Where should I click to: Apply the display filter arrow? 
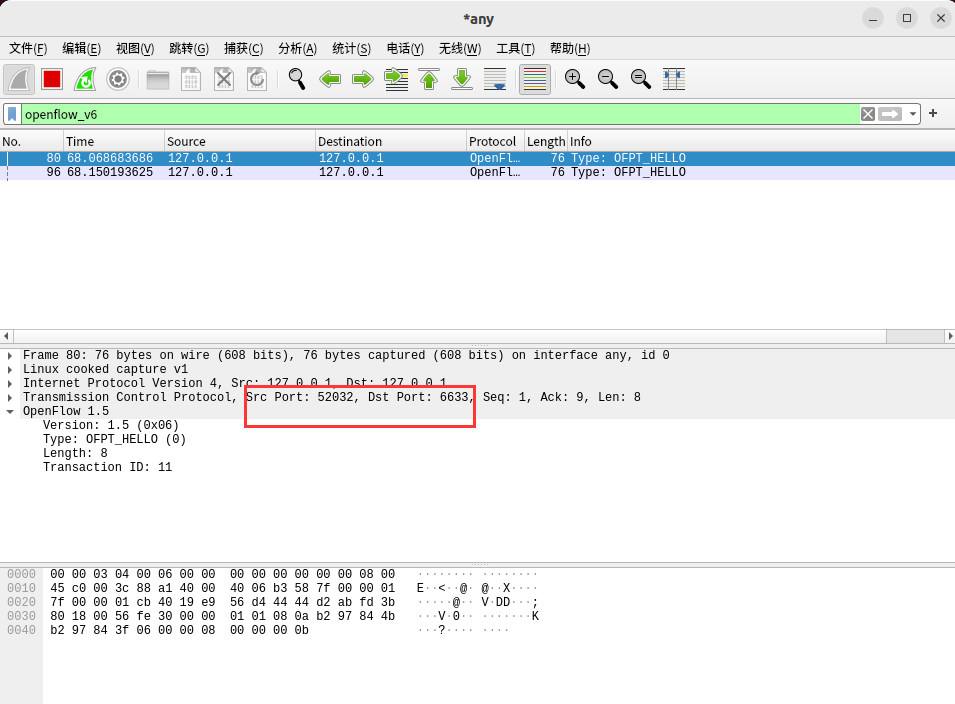890,114
